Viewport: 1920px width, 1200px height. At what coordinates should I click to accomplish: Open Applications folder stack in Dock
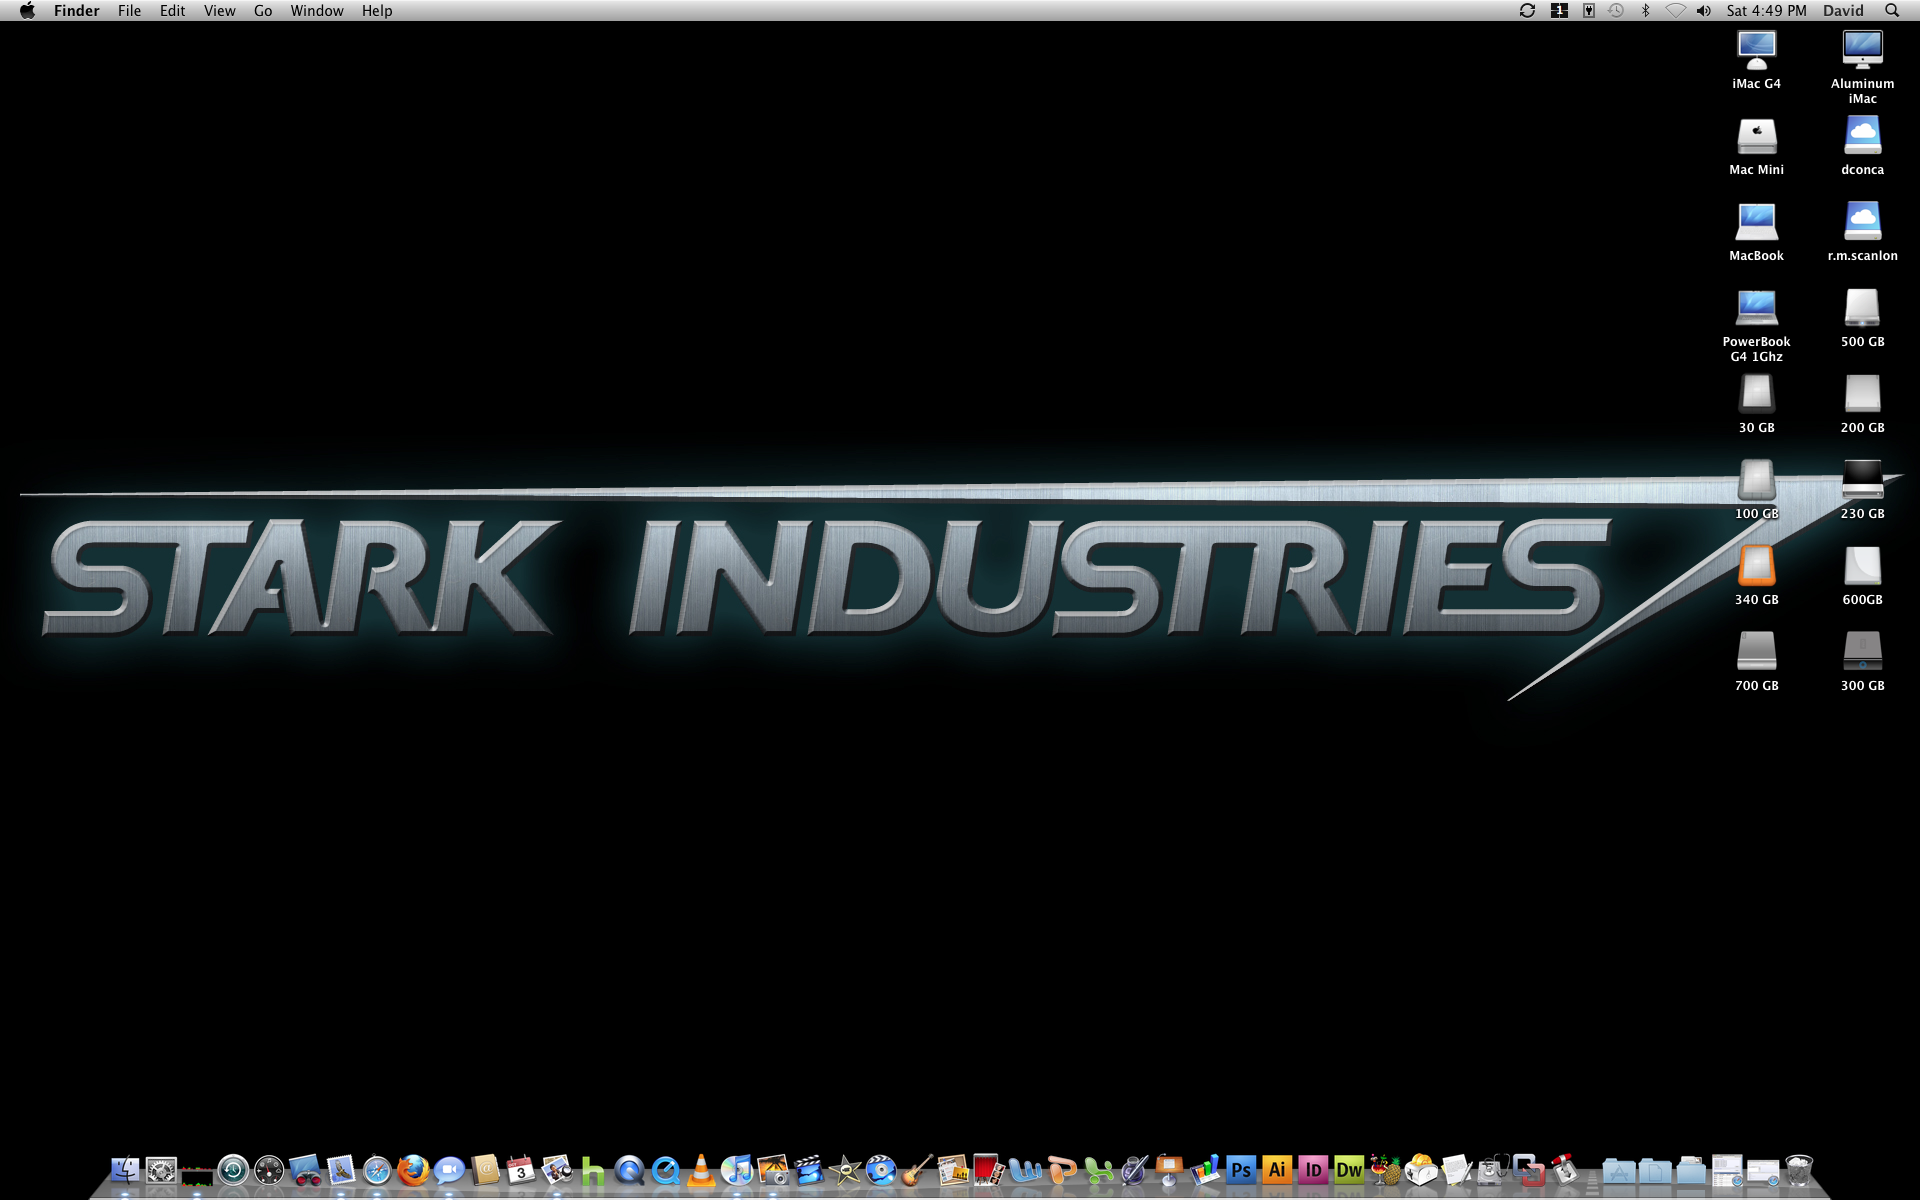pyautogui.click(x=1619, y=1169)
